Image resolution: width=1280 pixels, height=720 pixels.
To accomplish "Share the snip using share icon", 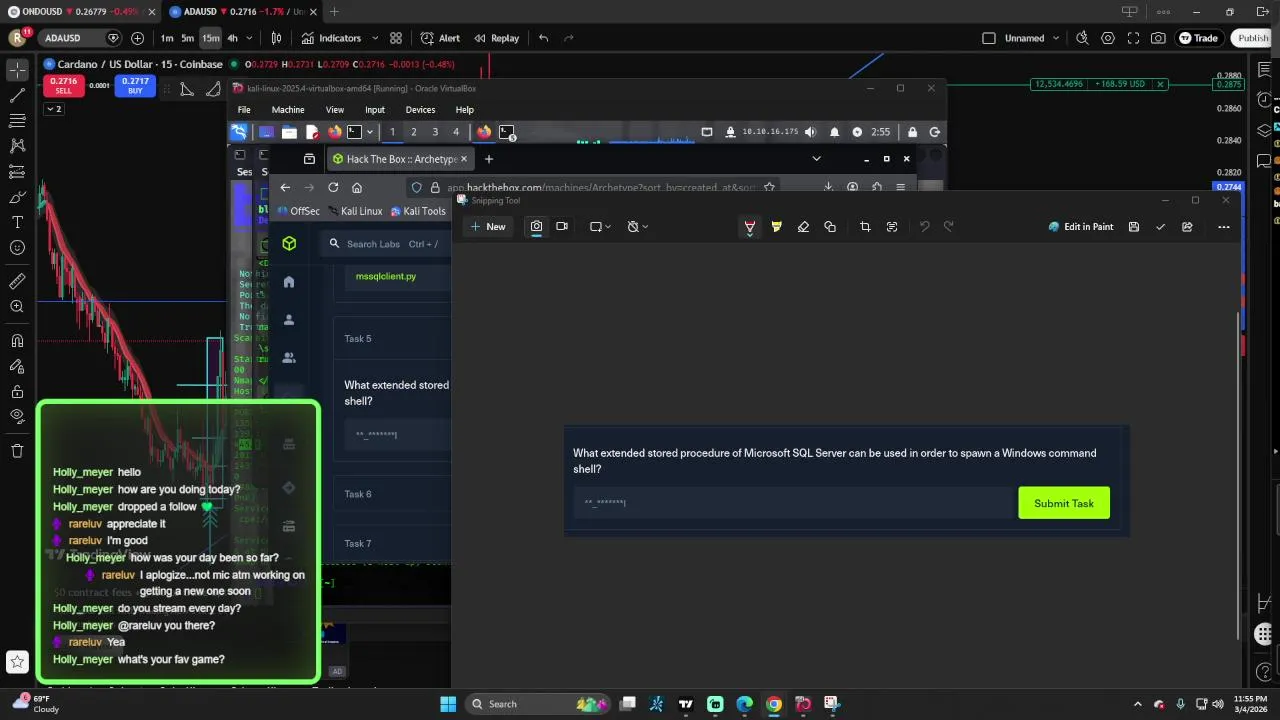I will [1187, 227].
